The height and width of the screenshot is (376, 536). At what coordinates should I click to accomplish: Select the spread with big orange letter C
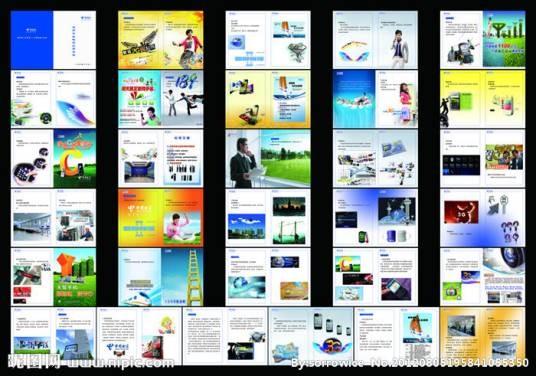(53, 158)
